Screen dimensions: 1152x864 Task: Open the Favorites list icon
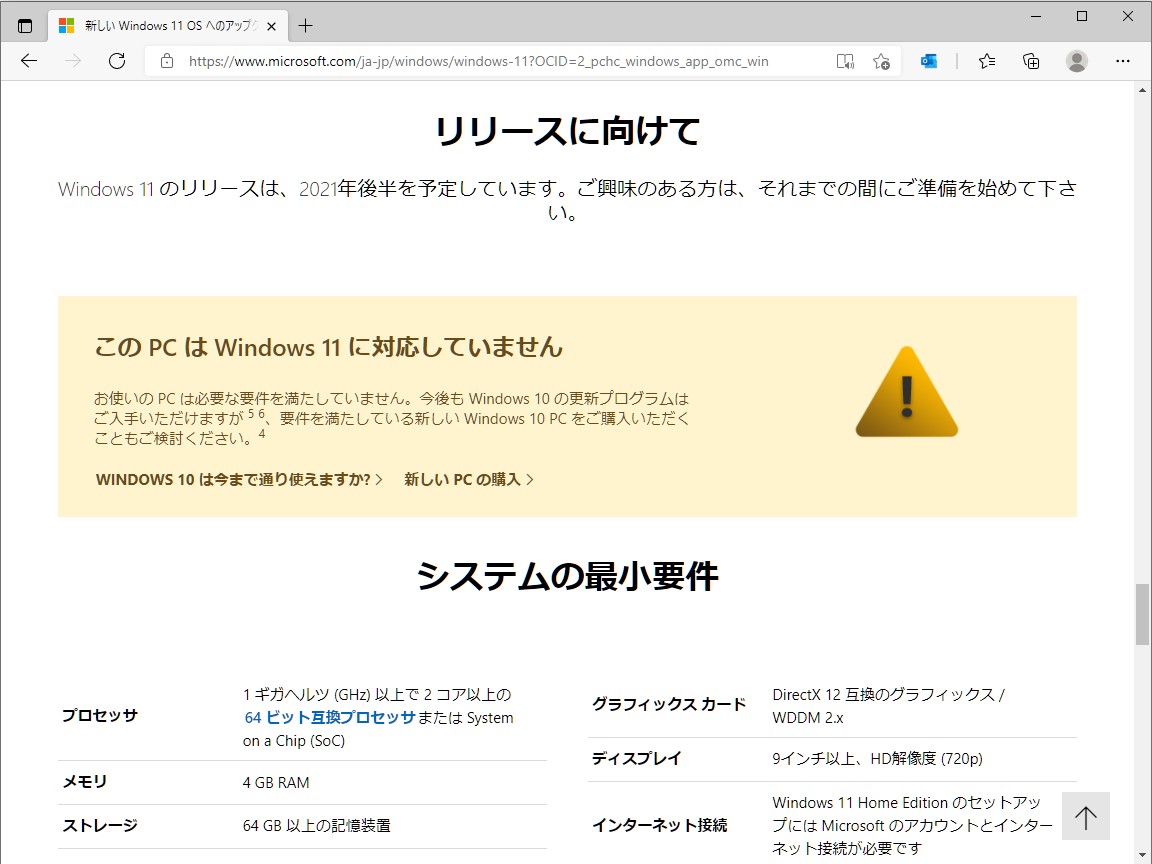pyautogui.click(x=986, y=61)
